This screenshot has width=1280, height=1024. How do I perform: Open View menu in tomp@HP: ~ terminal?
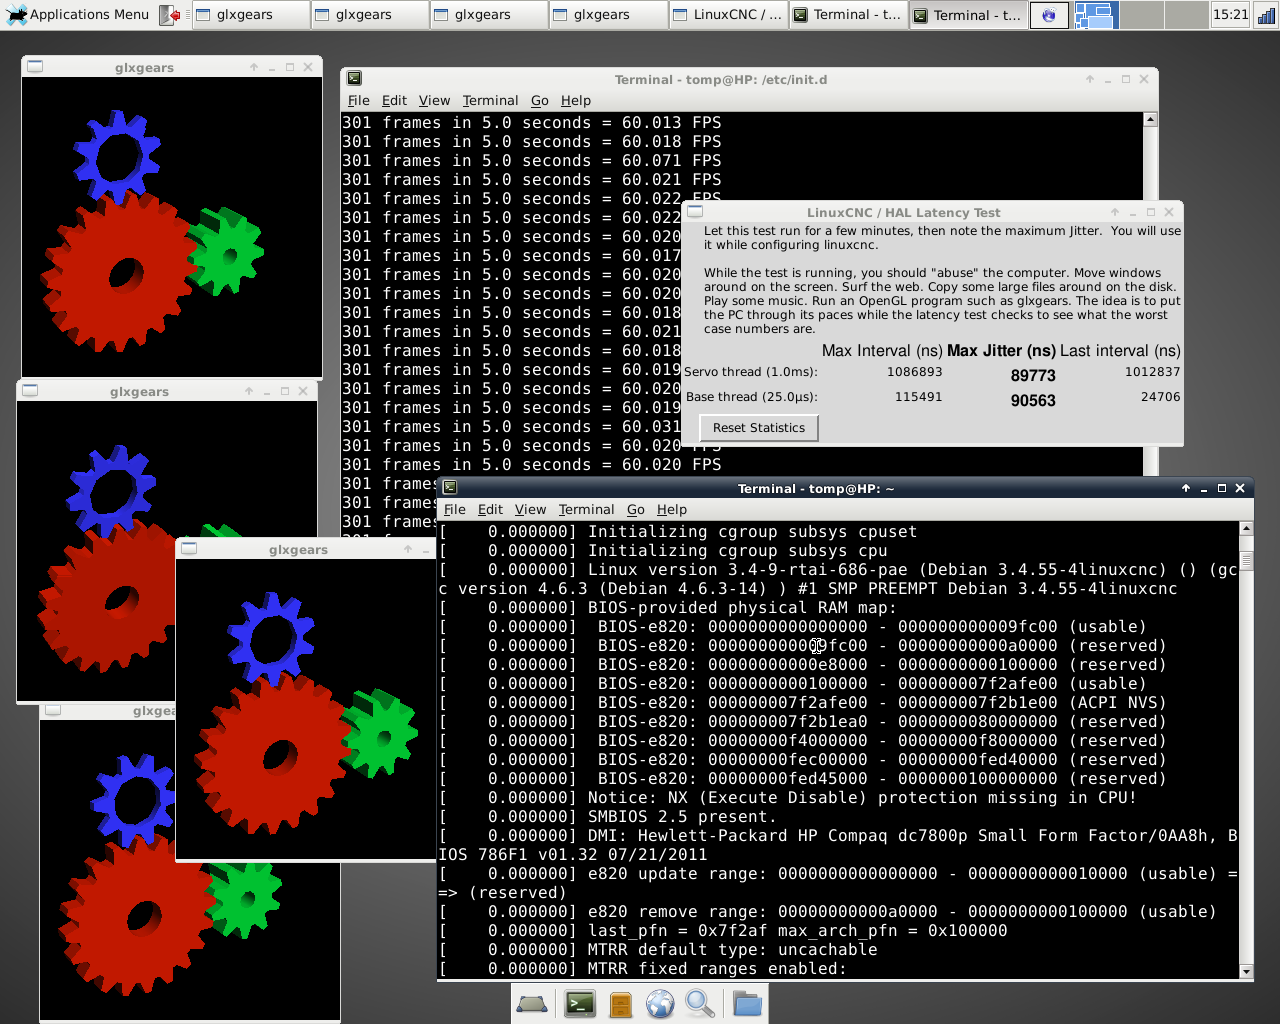(x=530, y=510)
